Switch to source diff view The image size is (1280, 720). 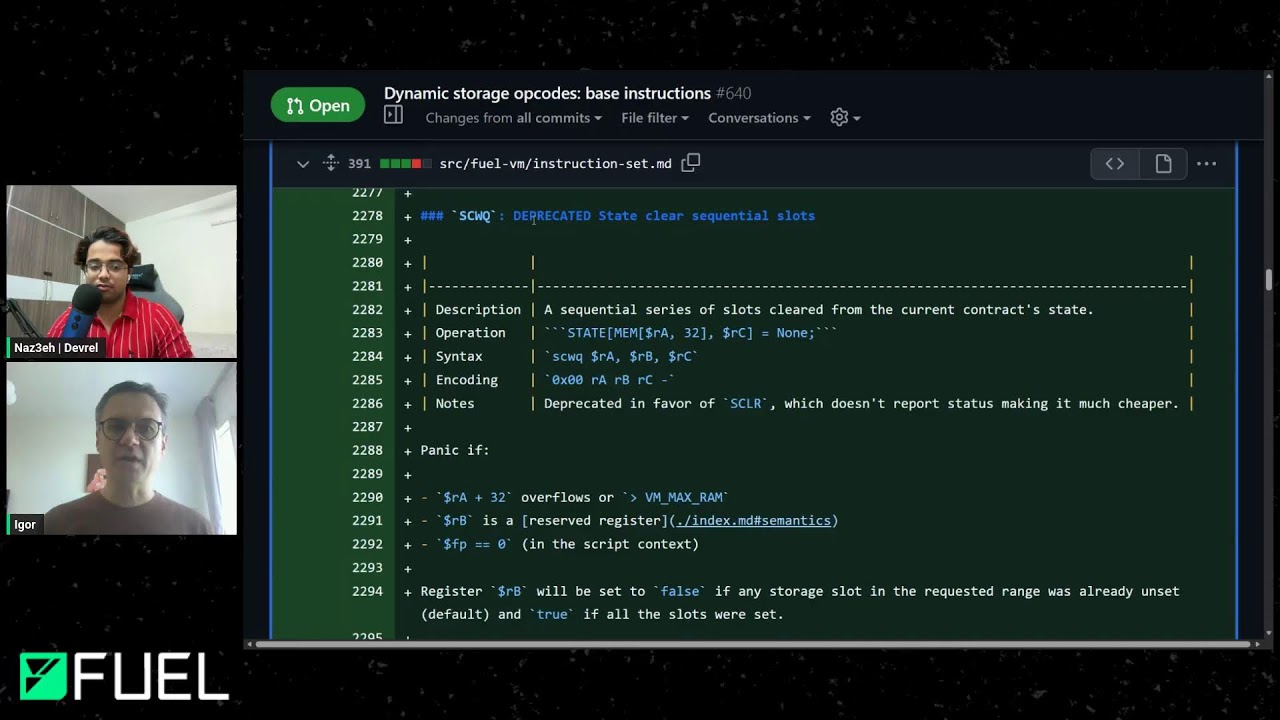(x=1115, y=164)
